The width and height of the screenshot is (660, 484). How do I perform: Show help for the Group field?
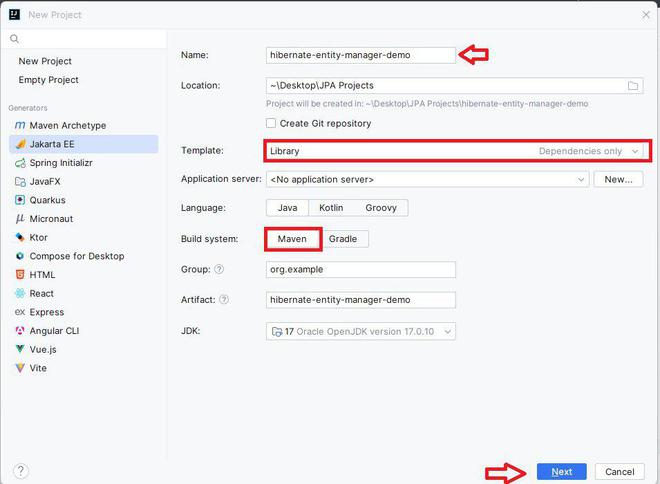pos(219,269)
